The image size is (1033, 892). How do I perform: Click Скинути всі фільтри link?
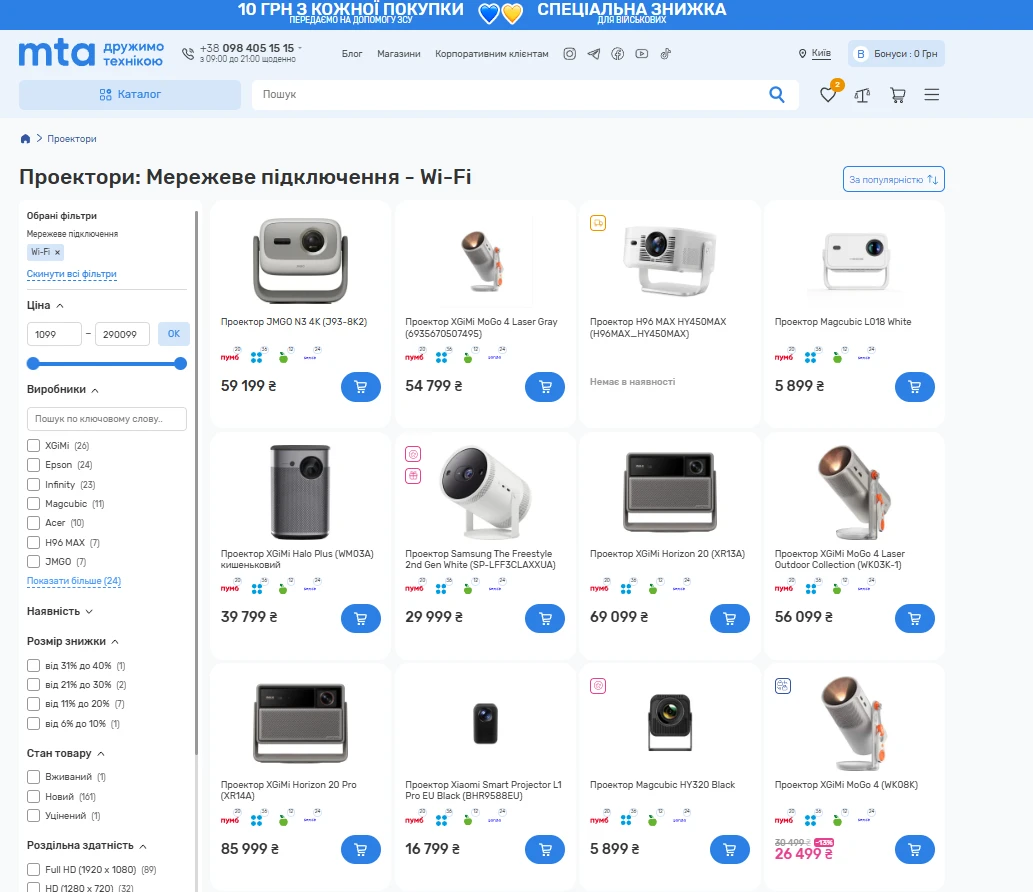(x=72, y=274)
